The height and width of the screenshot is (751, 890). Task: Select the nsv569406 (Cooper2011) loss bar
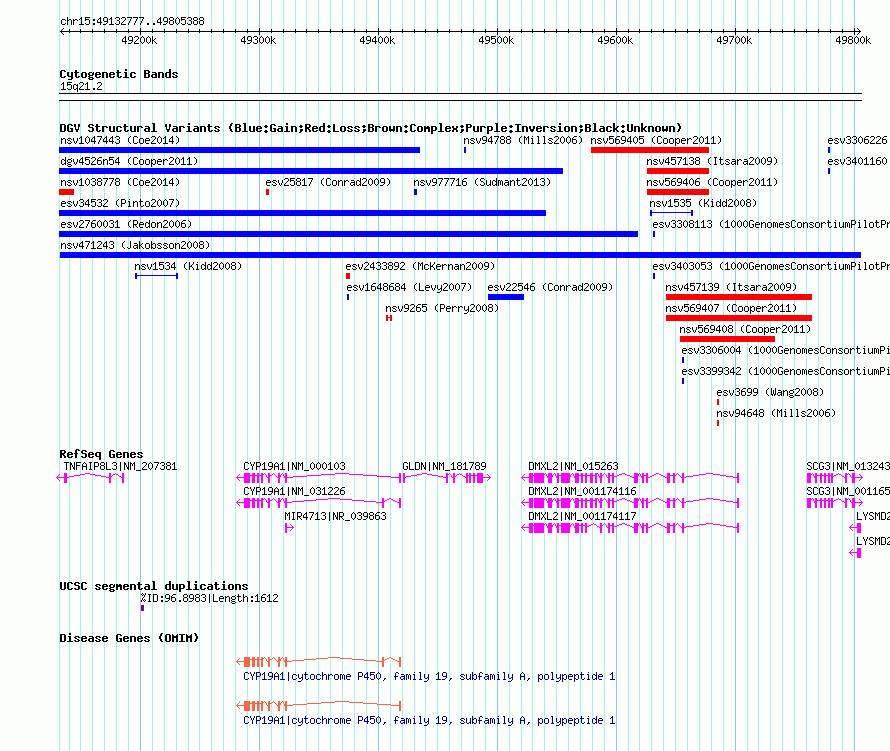point(678,192)
